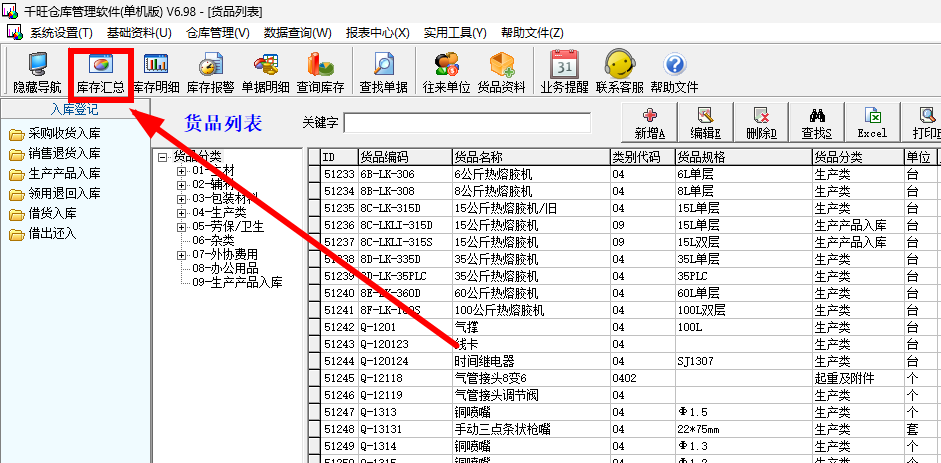Expand 07-外协费用 tree node
Viewport: 941px width, 463px height.
(182, 255)
